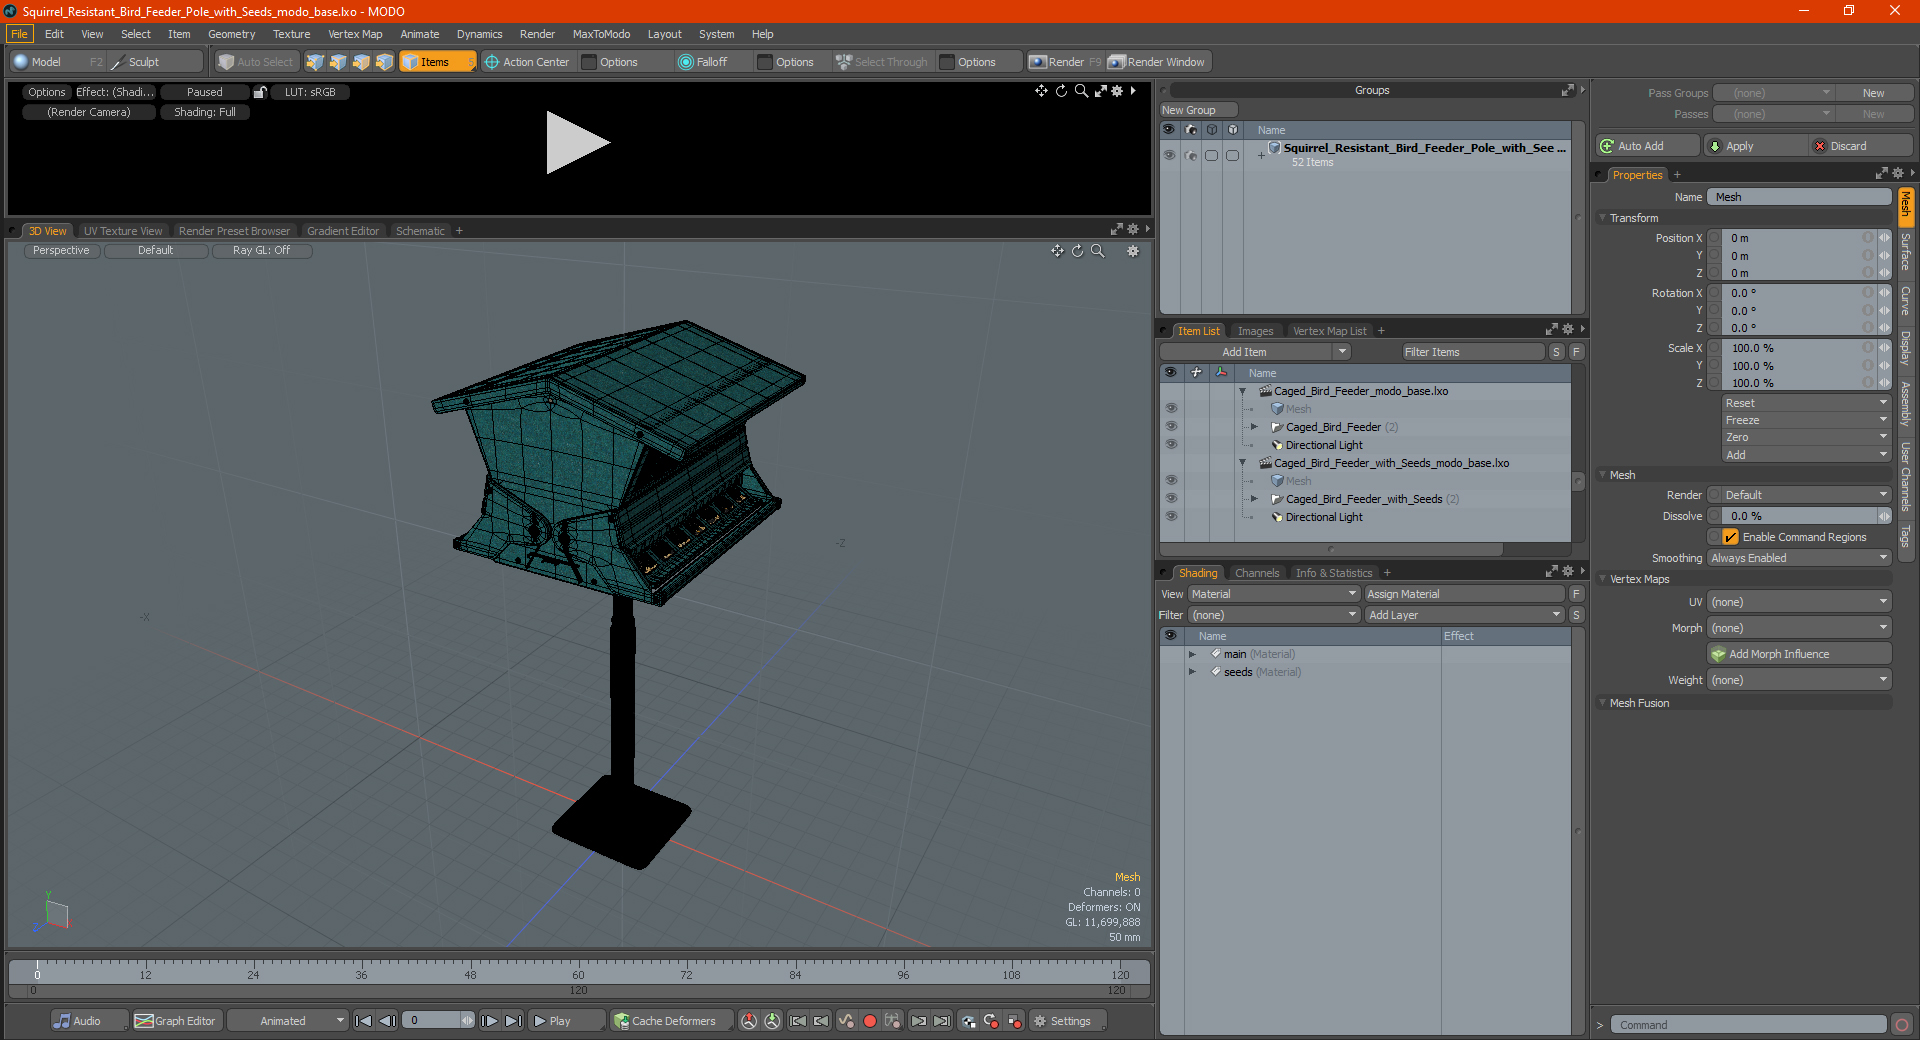Hide first Directional Light item

1170,445
